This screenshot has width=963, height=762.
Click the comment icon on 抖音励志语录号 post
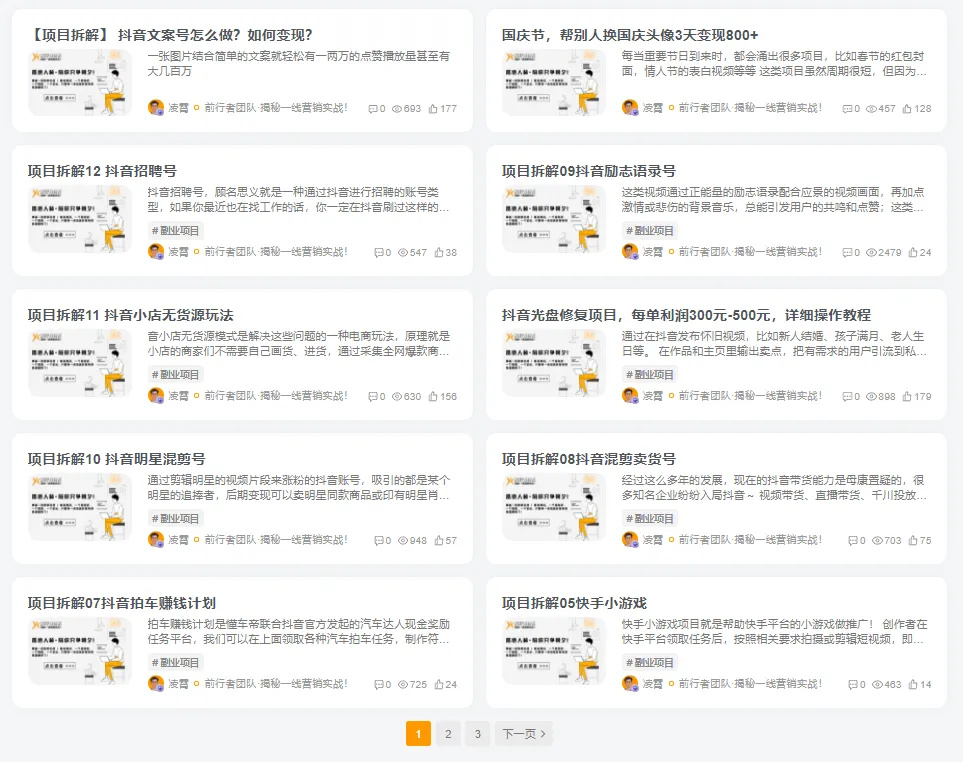(x=846, y=254)
